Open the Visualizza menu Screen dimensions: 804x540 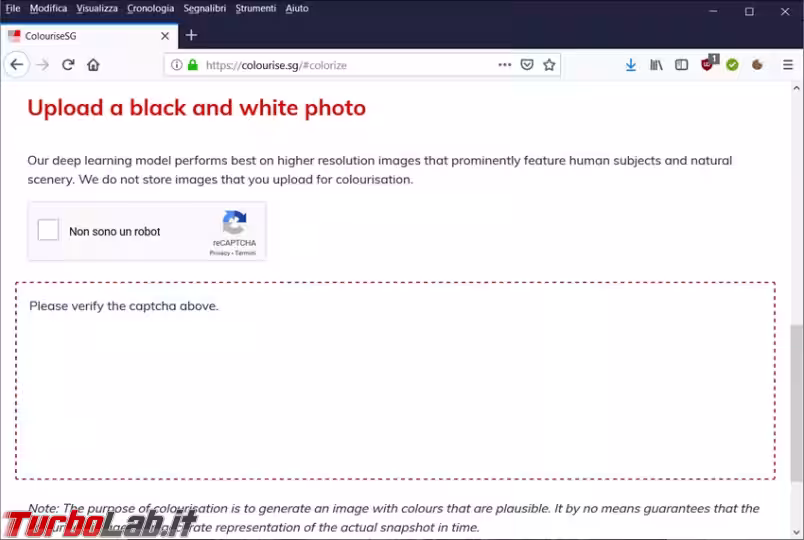(x=97, y=9)
